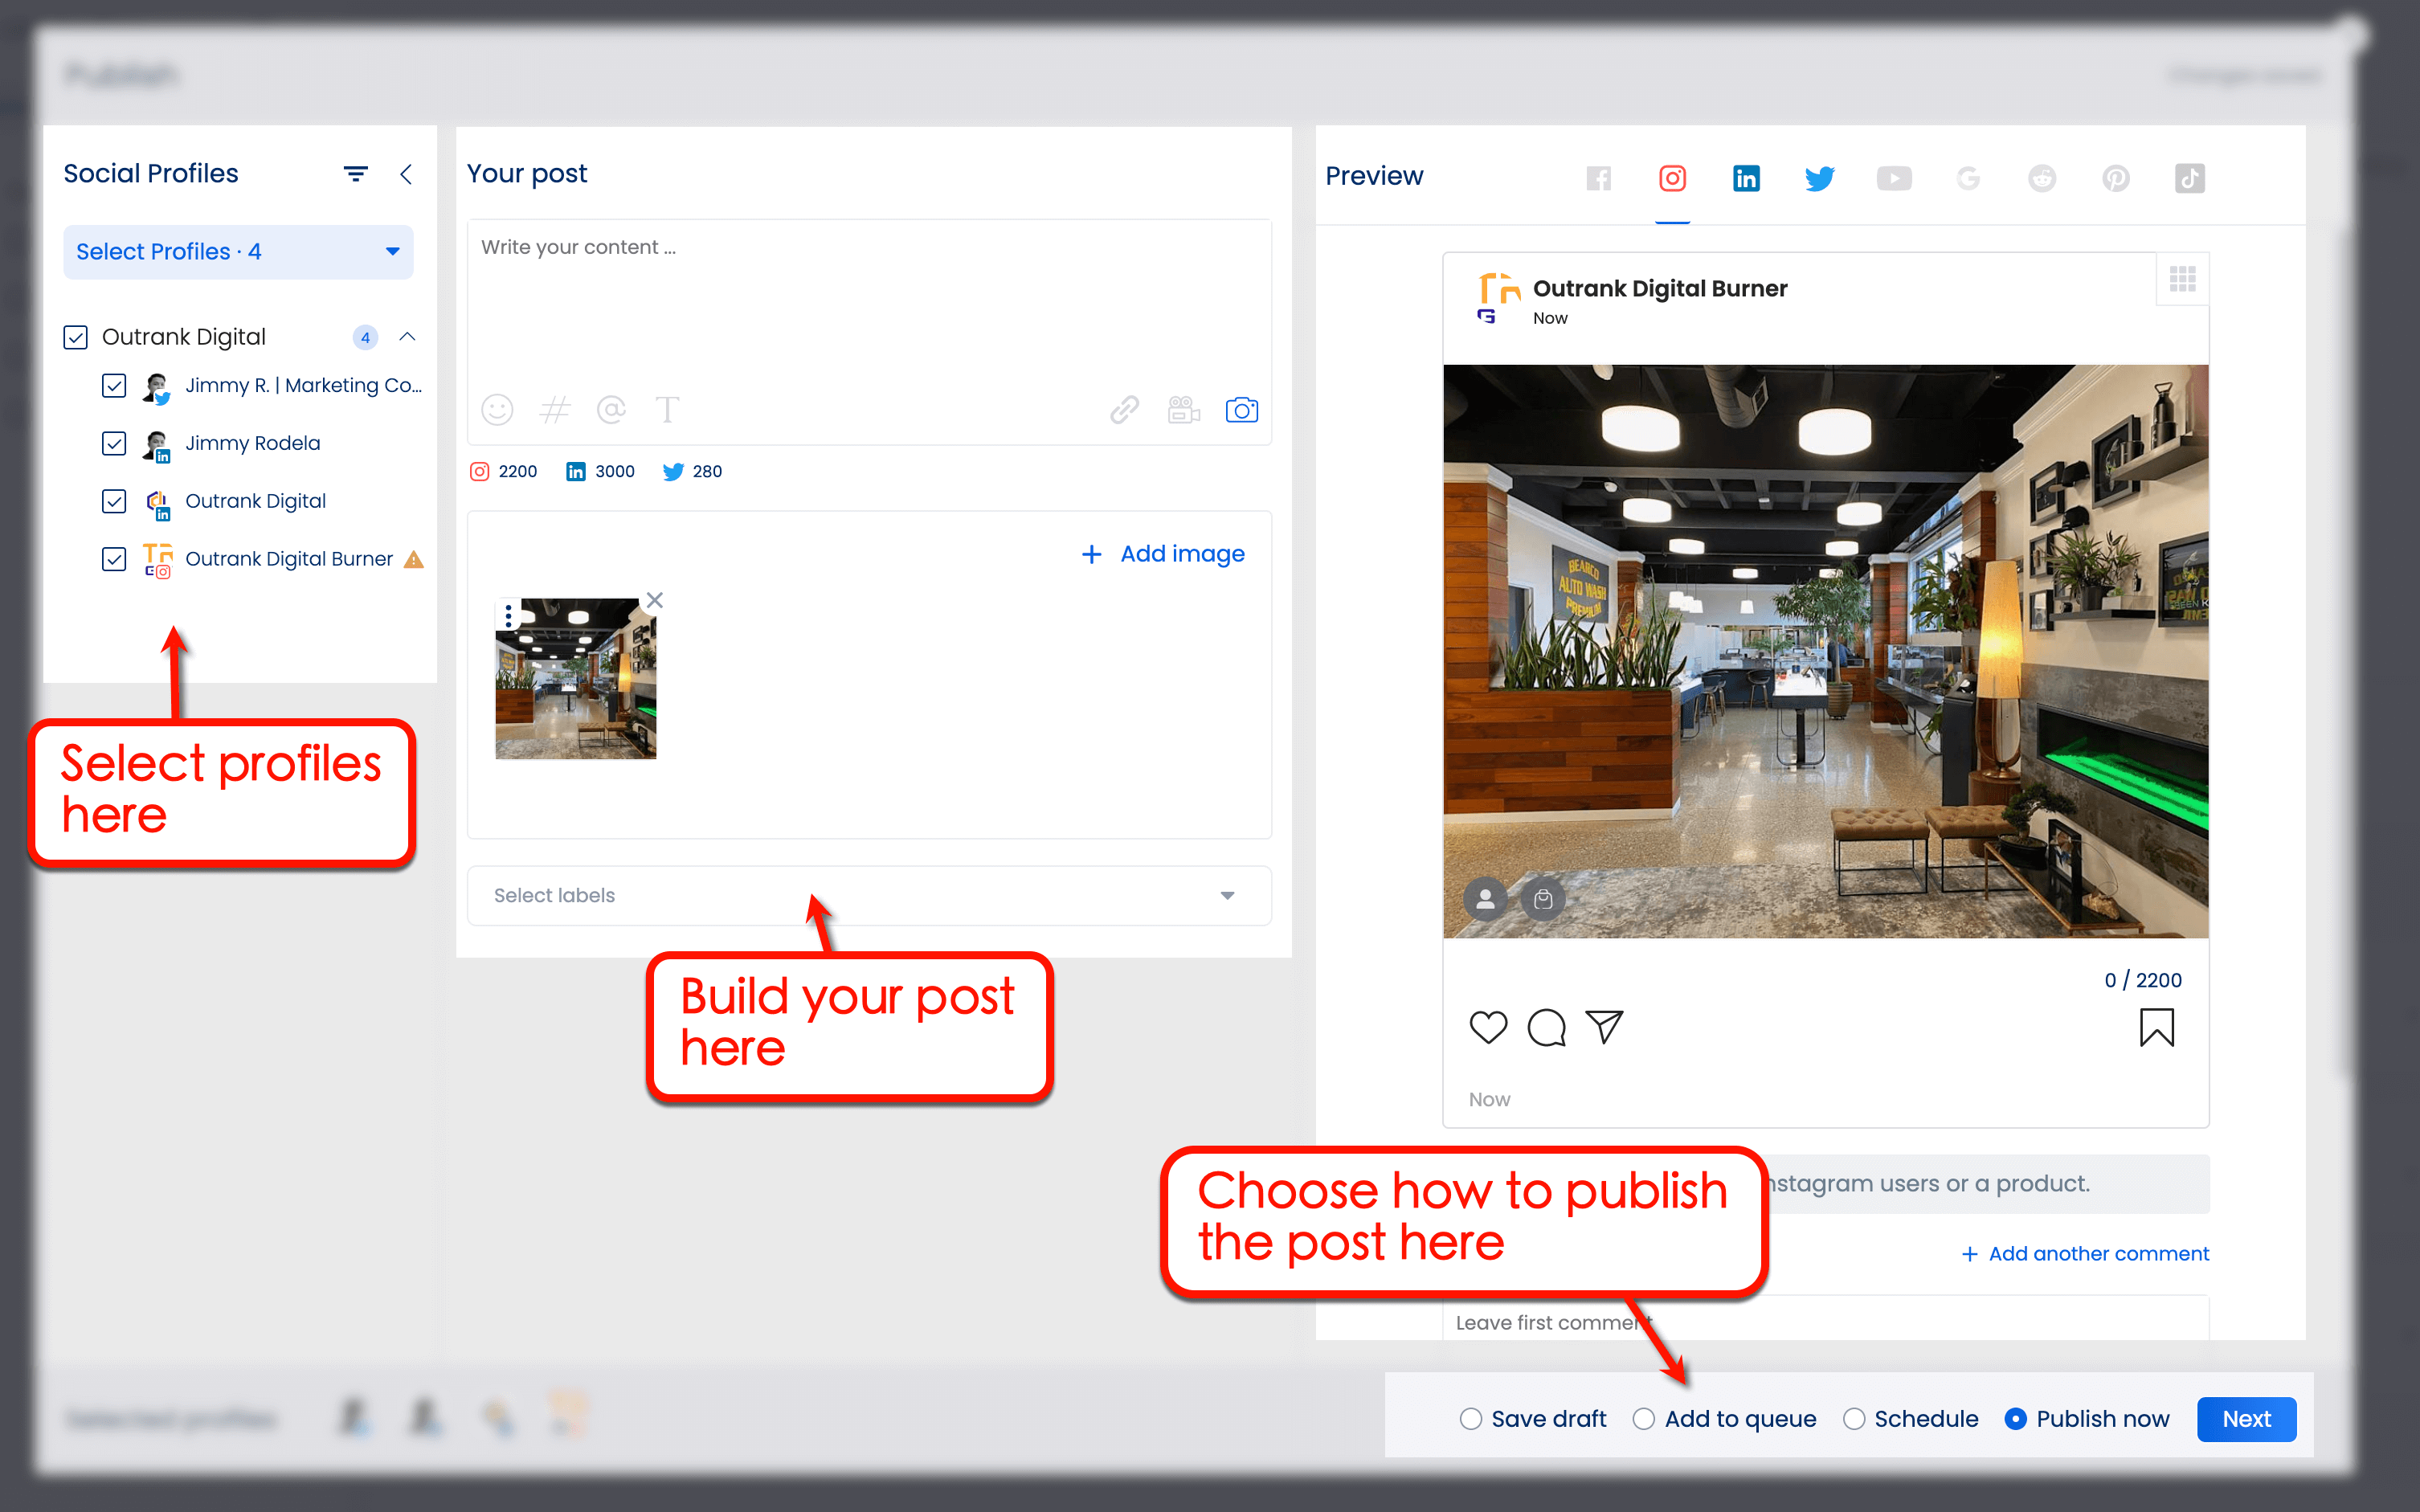This screenshot has width=2420, height=1512.
Task: Uncheck the Outrank Digital Burner profile
Action: pyautogui.click(x=114, y=559)
